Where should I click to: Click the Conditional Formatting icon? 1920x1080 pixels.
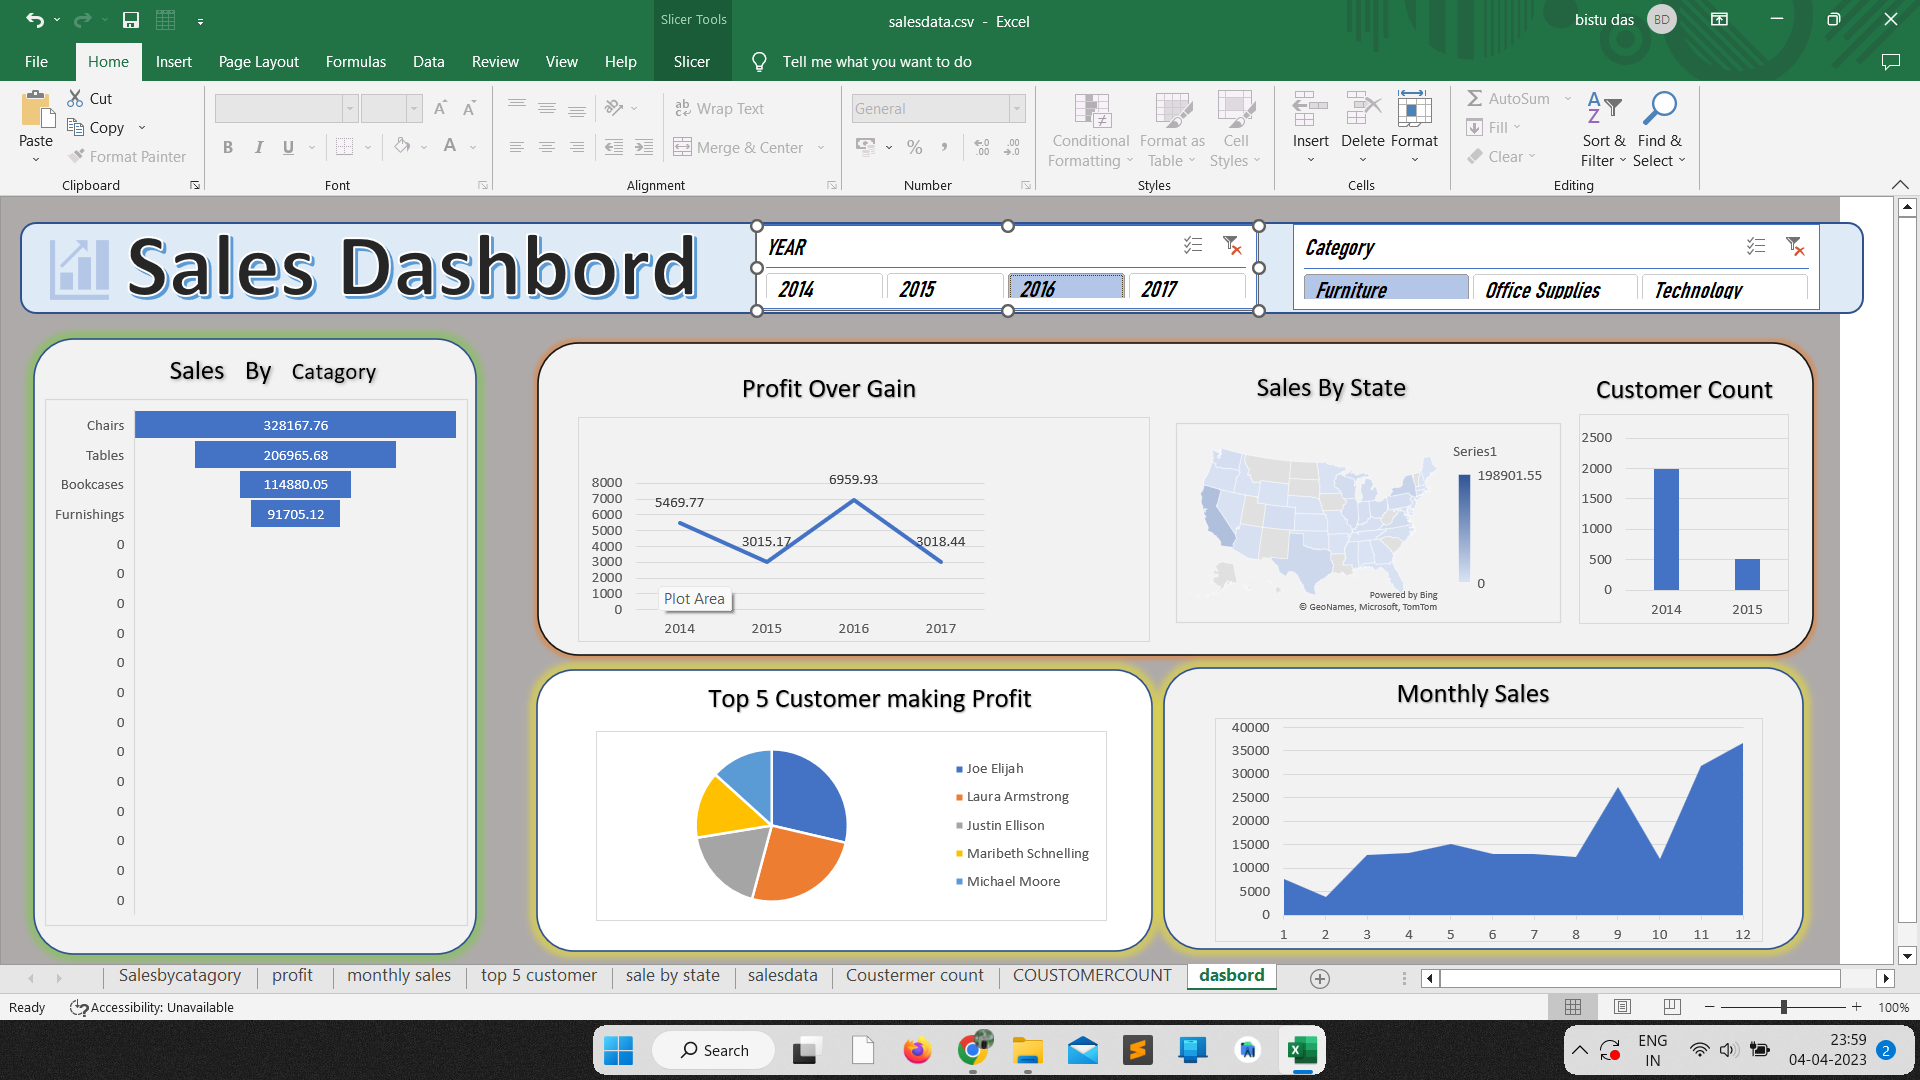click(x=1091, y=111)
